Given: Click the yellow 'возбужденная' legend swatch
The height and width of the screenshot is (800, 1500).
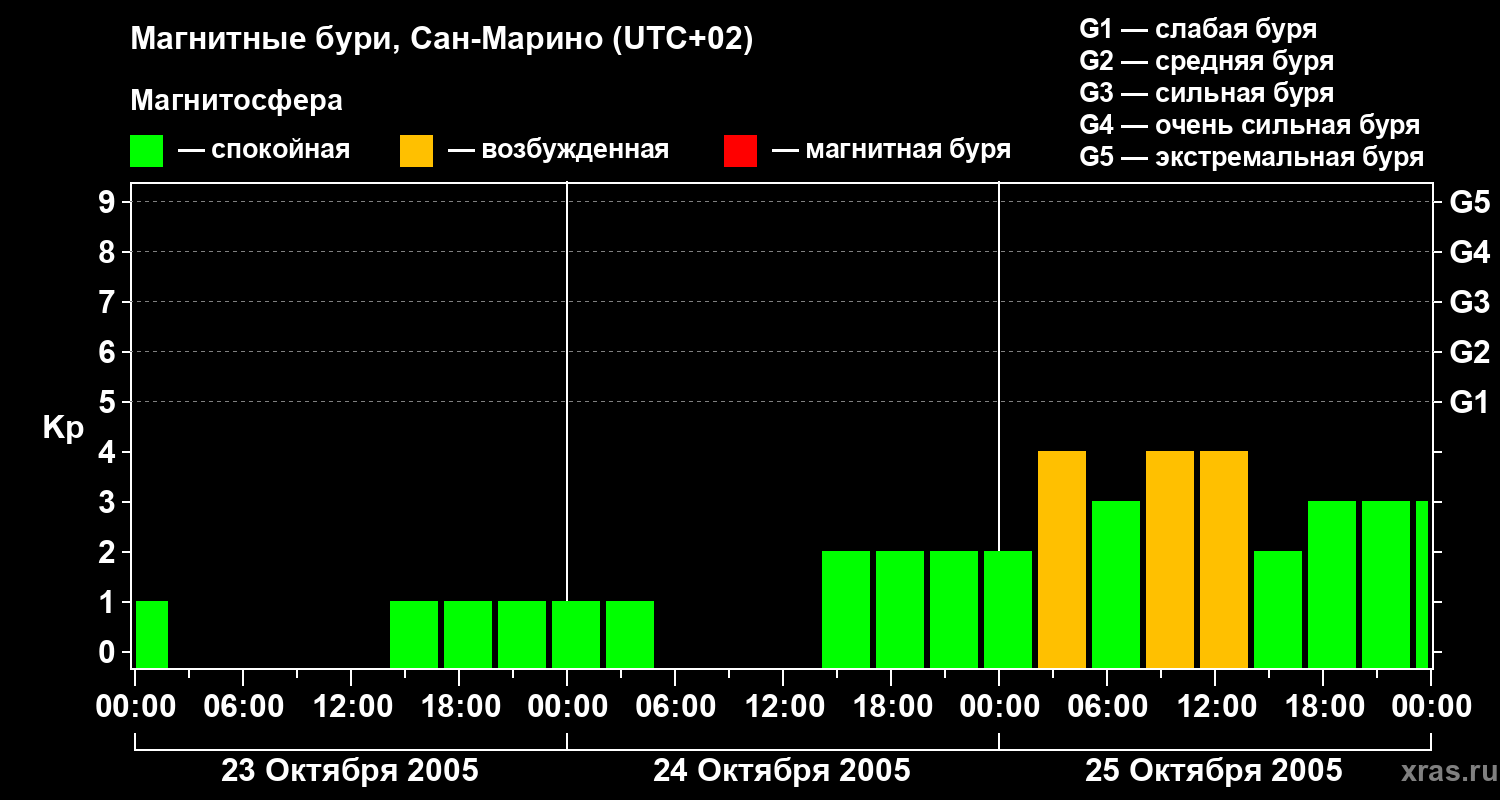Looking at the screenshot, I should coord(417,151).
